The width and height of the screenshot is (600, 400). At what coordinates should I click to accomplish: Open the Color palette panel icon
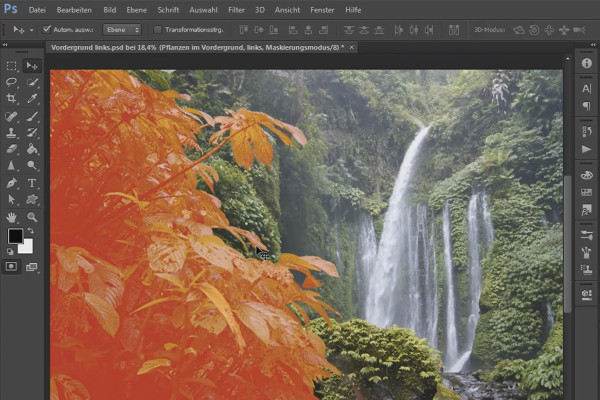pyautogui.click(x=586, y=175)
